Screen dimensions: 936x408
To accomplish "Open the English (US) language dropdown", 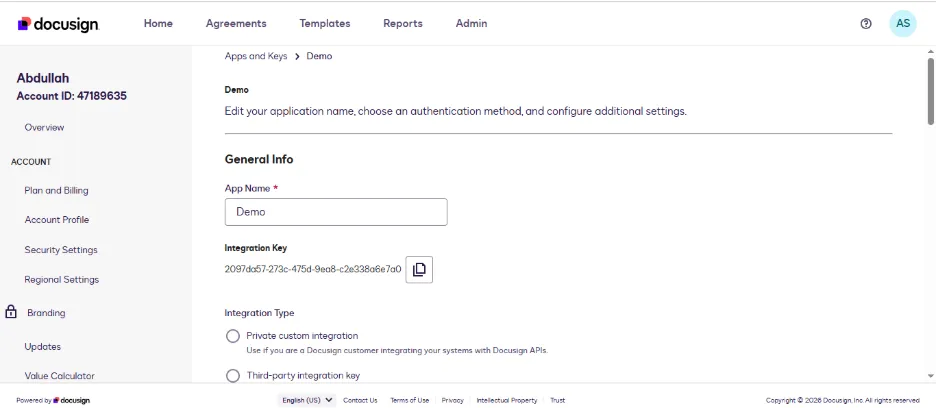I will pos(307,400).
